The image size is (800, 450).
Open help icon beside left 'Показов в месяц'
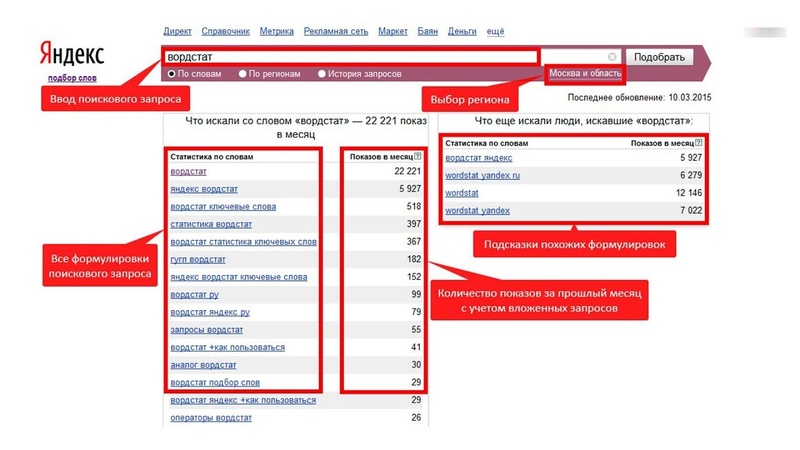[x=418, y=156]
